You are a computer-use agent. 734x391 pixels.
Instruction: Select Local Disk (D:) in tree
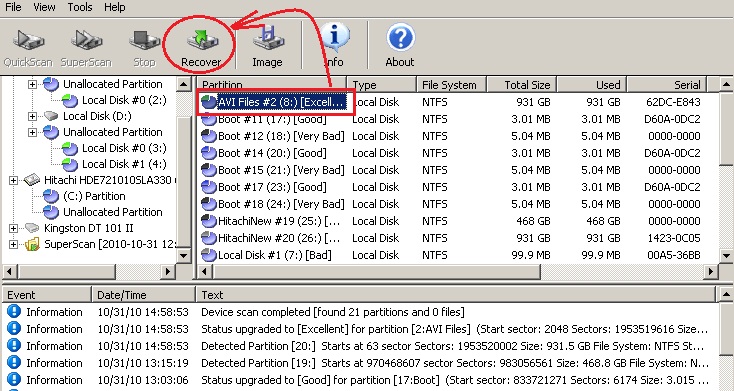97,116
